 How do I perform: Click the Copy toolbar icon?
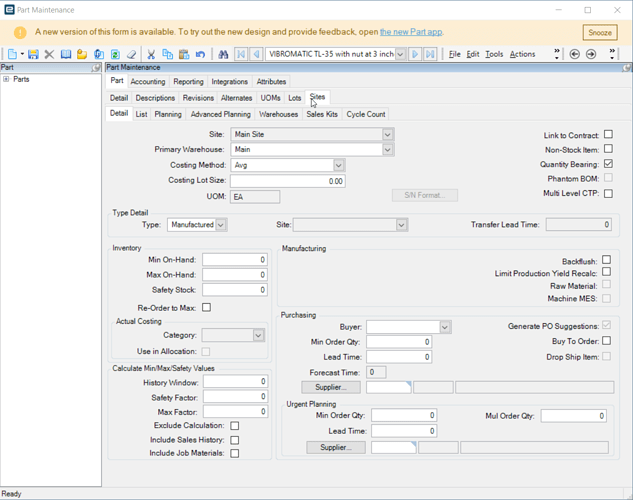pyautogui.click(x=167, y=54)
